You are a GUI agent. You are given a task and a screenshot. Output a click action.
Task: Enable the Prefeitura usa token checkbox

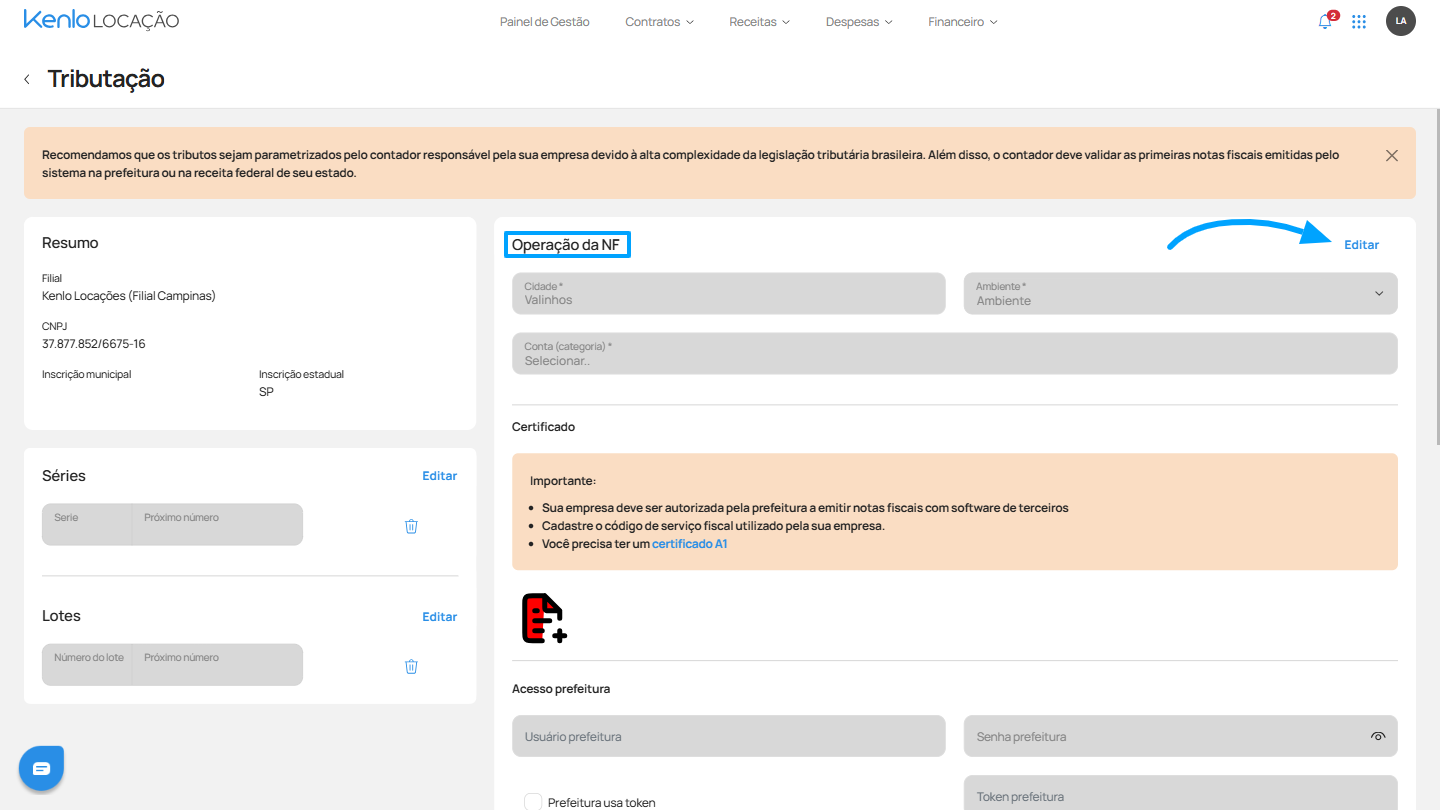(x=533, y=802)
